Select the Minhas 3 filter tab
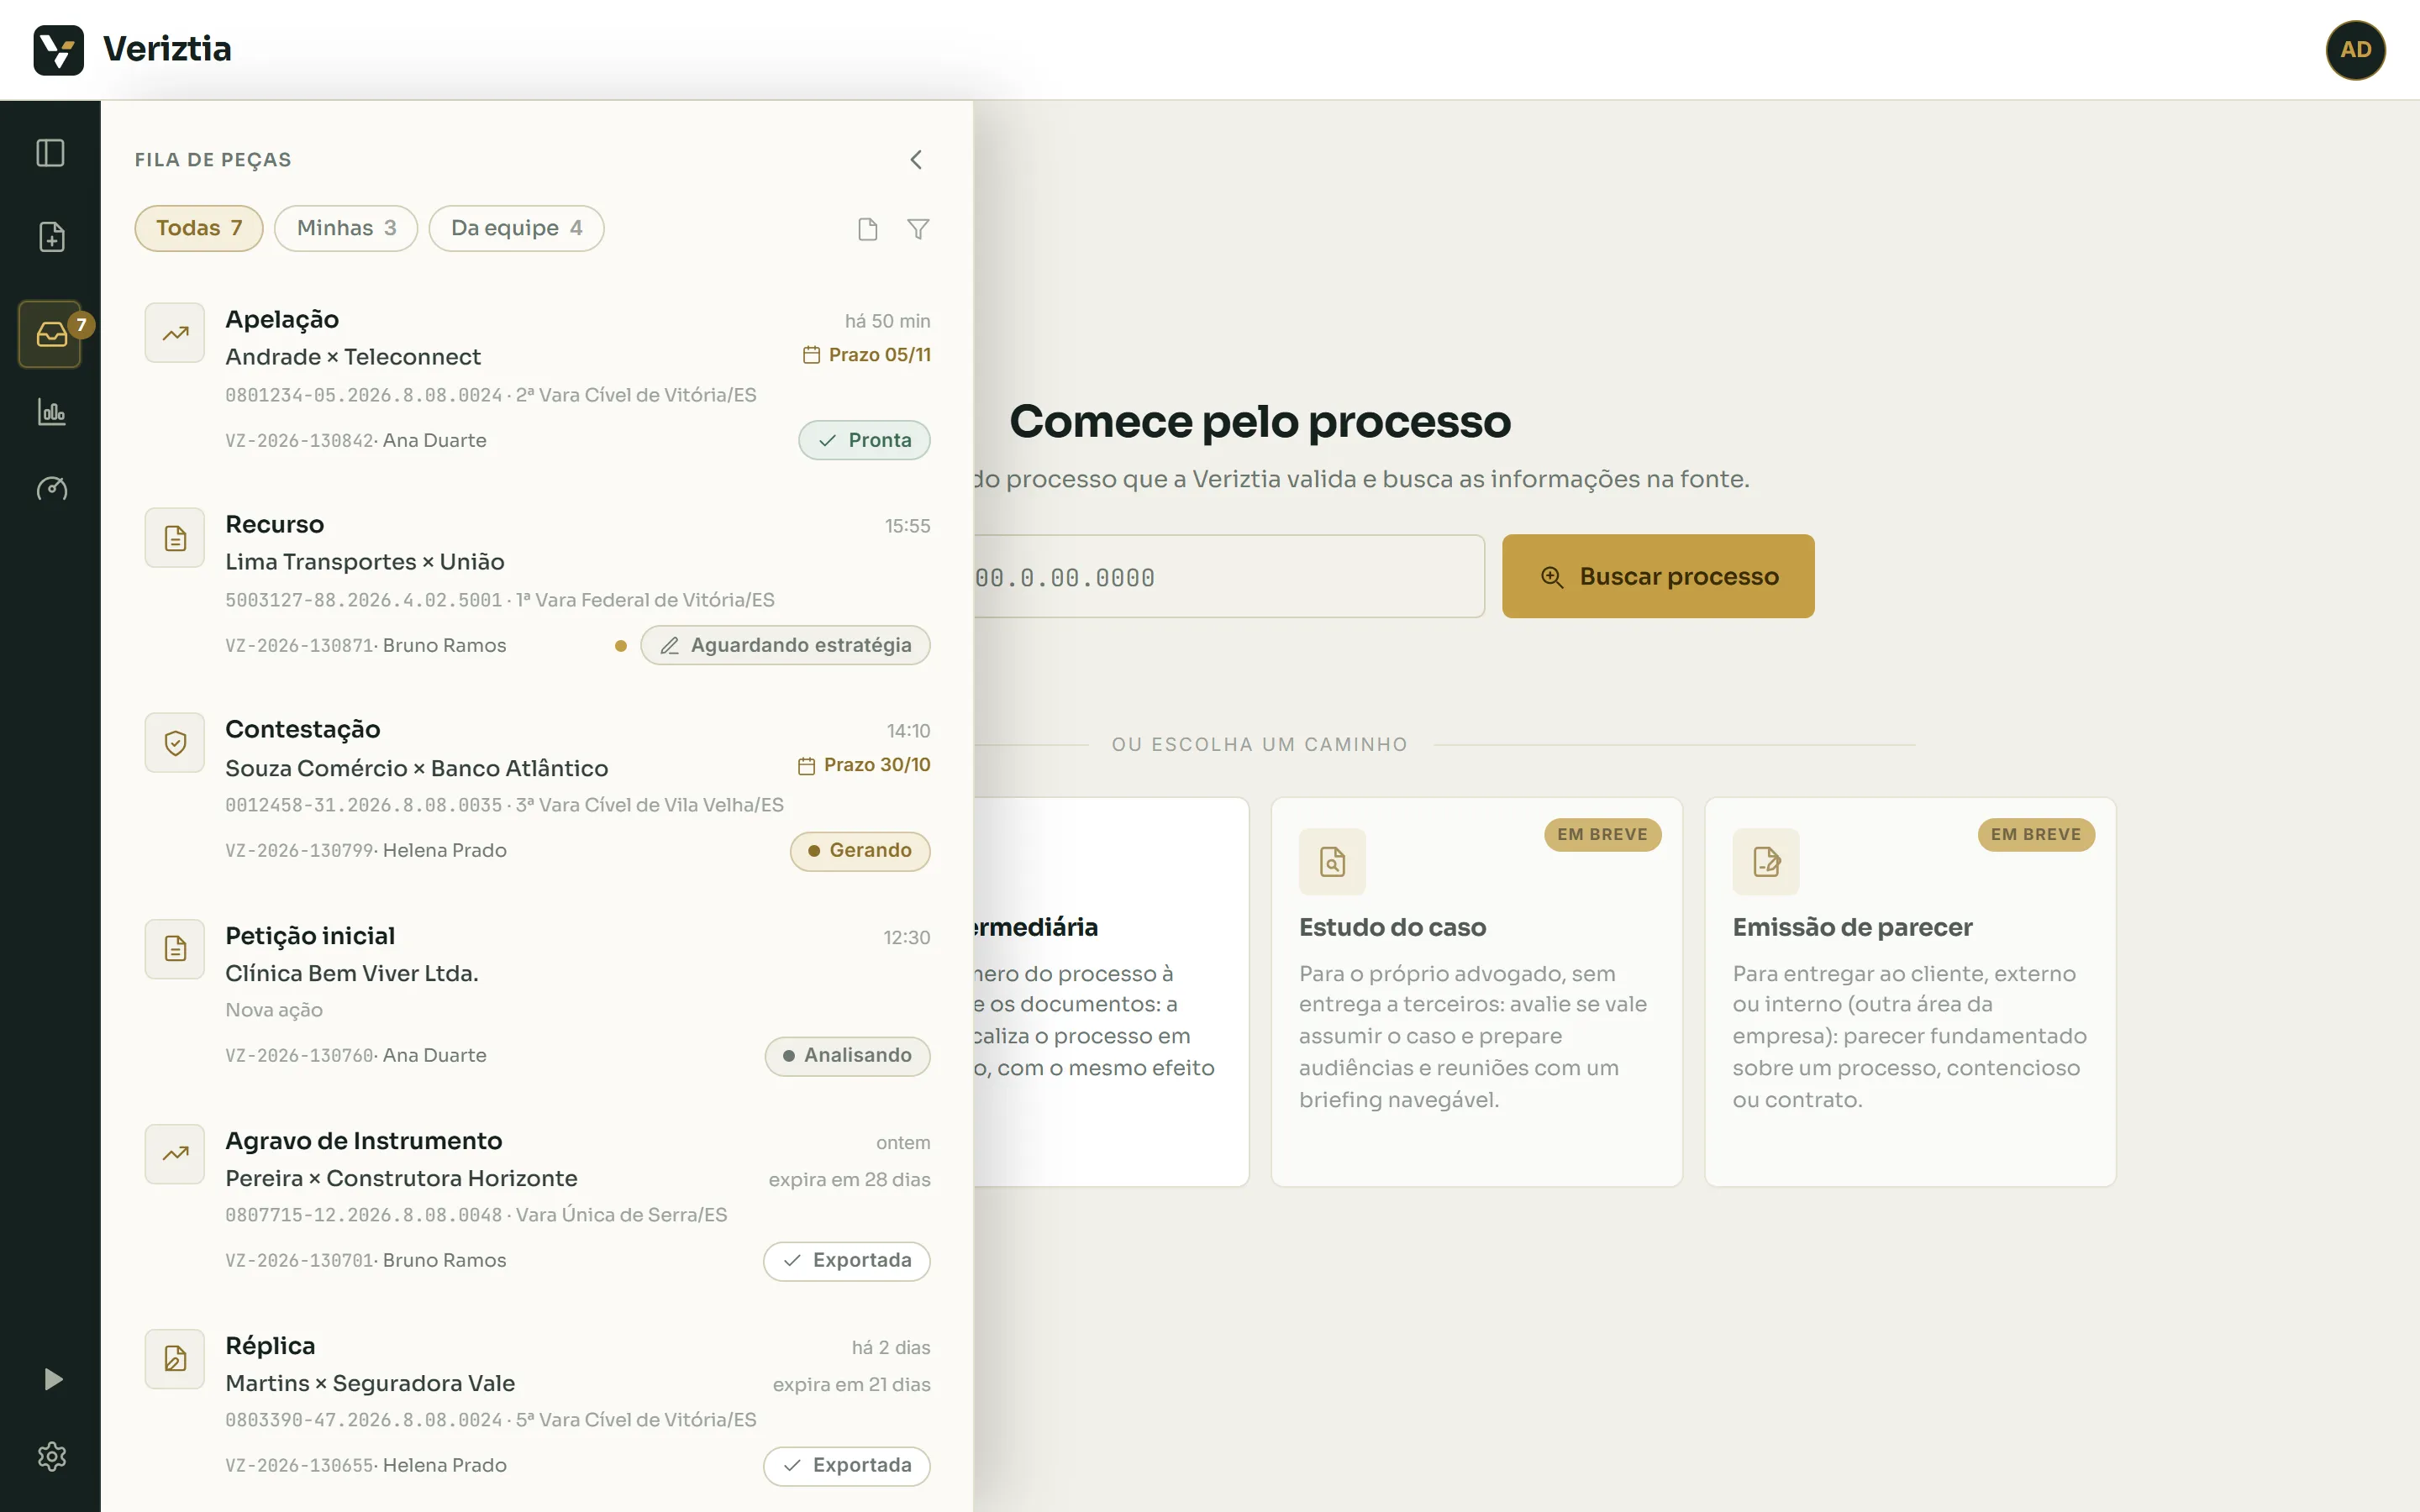2420x1512 pixels. tap(346, 228)
